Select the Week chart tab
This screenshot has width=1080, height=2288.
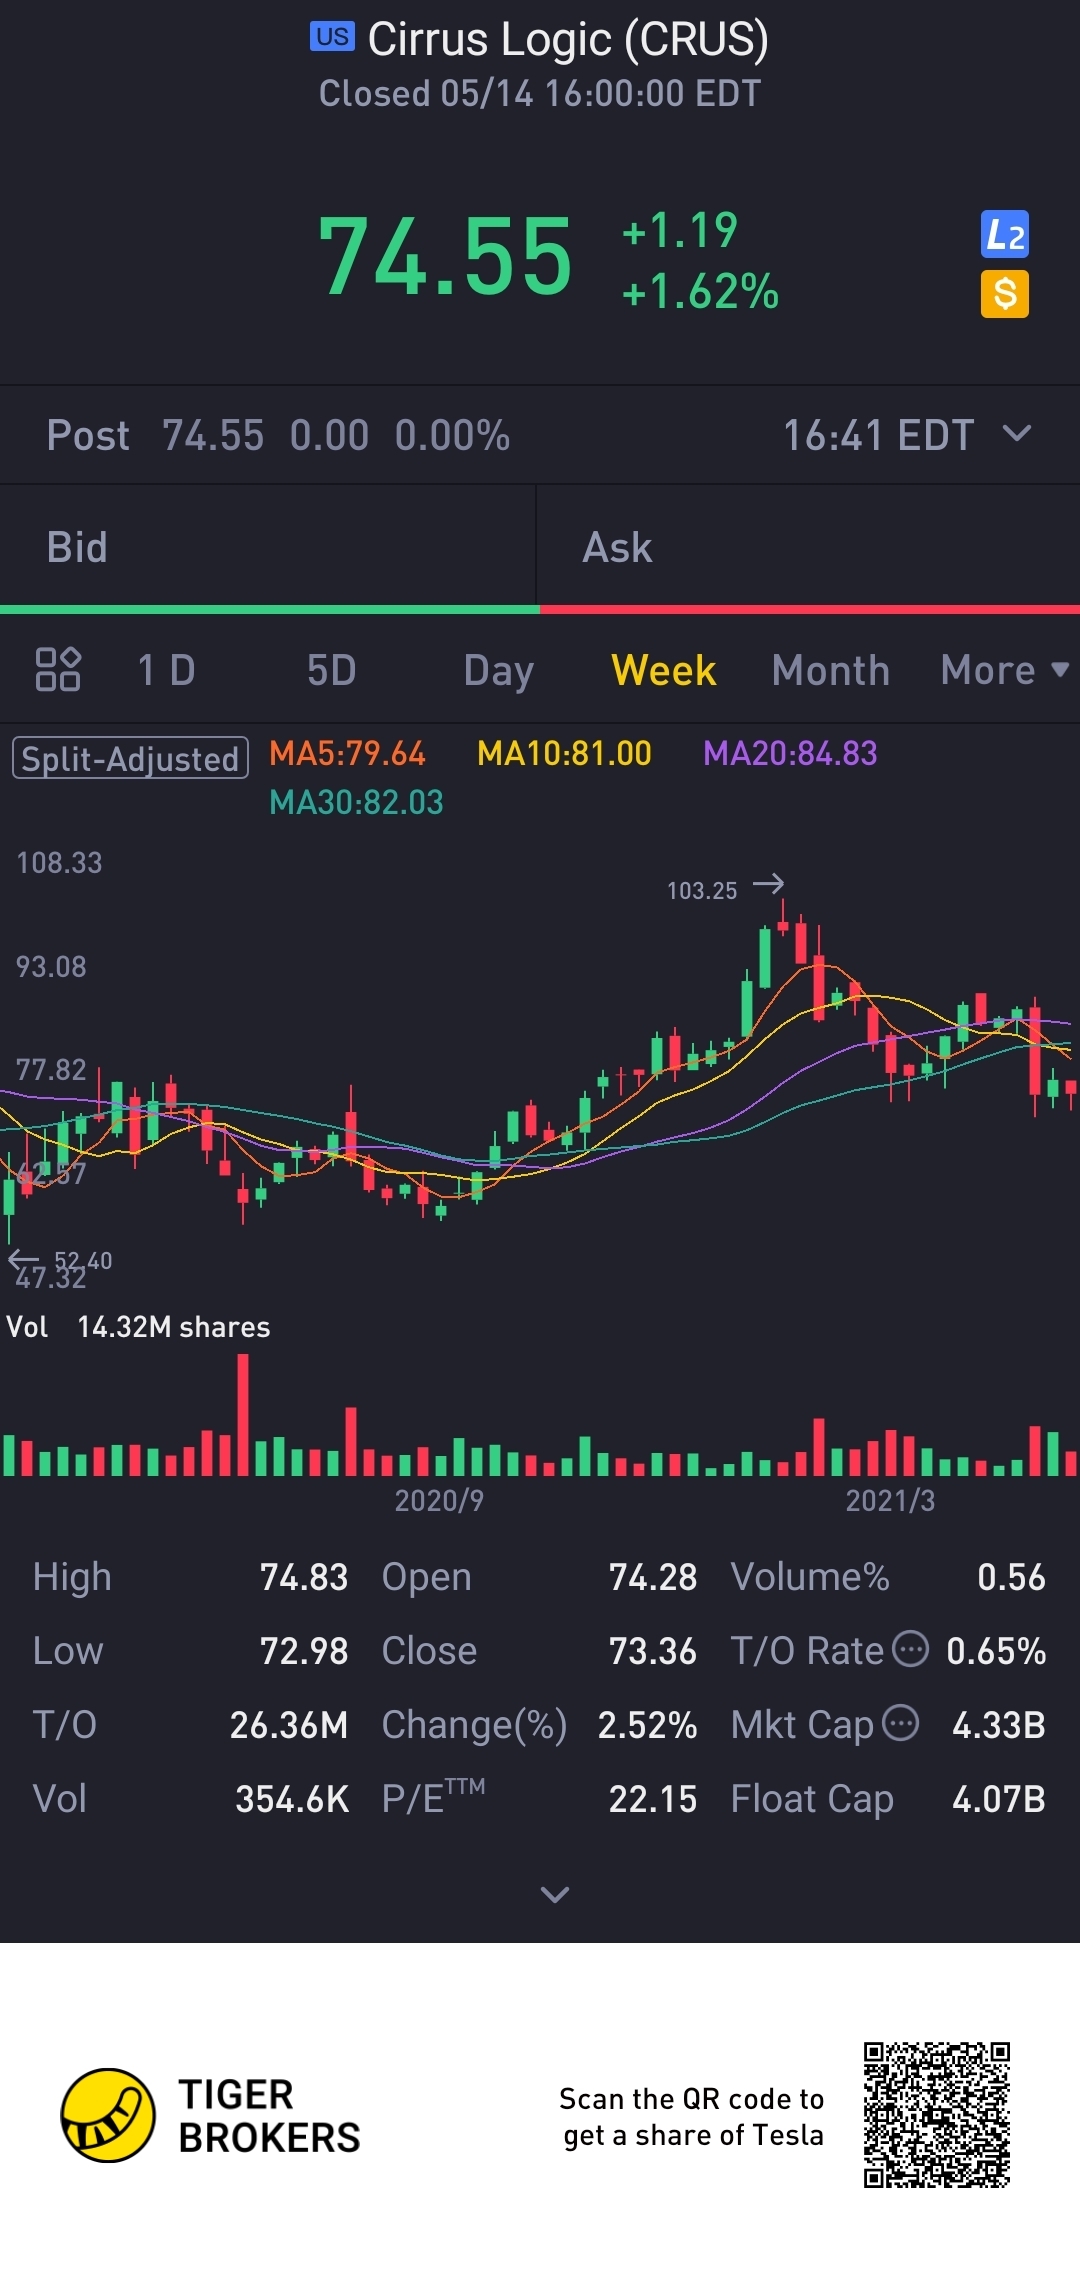click(664, 670)
